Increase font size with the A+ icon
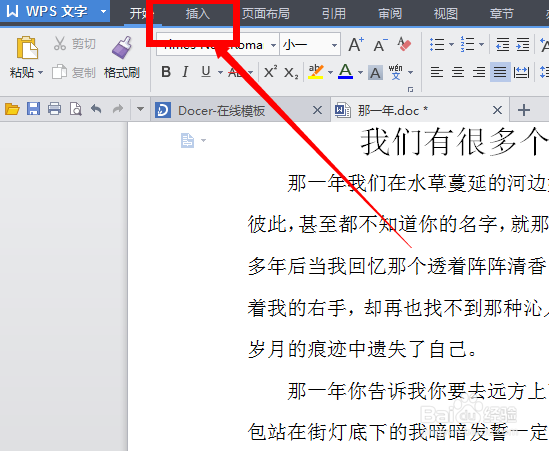This screenshot has width=549, height=451. [356, 45]
